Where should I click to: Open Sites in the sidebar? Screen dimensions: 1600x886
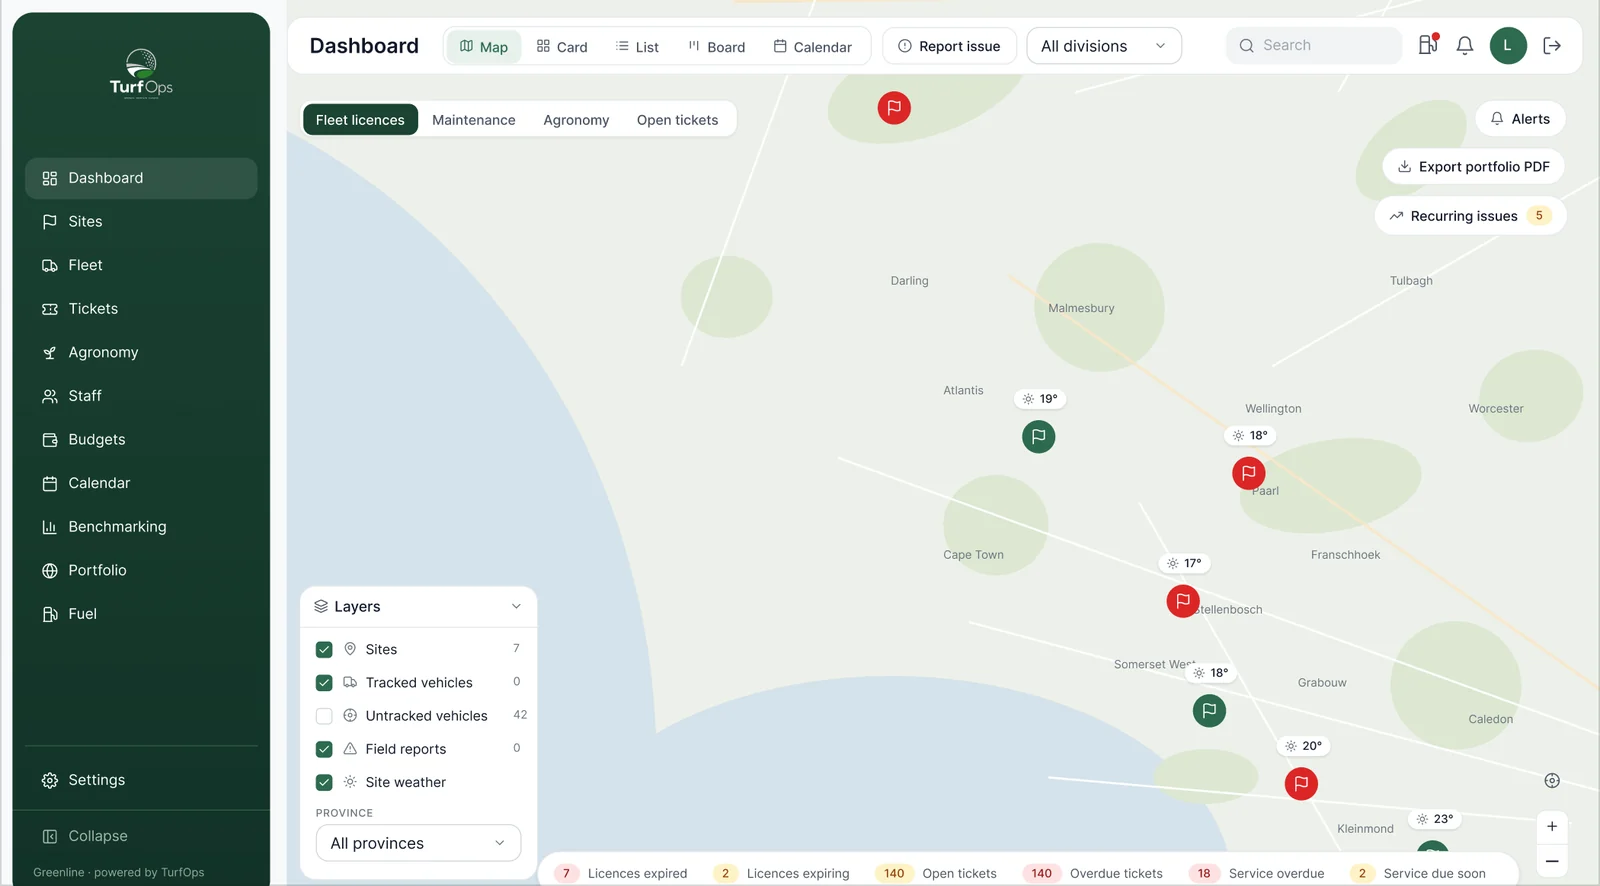click(141, 222)
